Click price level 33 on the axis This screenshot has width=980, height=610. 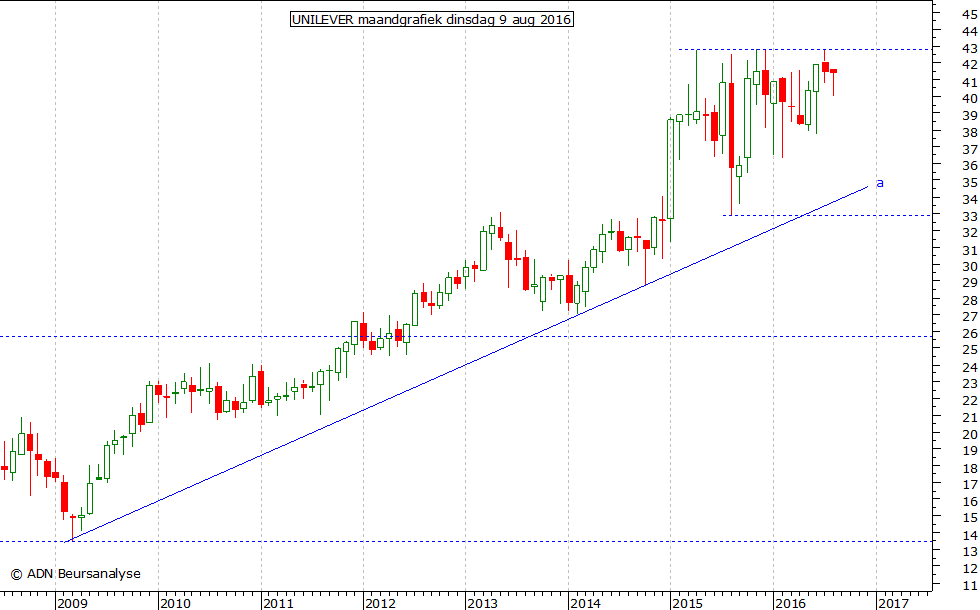[x=970, y=216]
